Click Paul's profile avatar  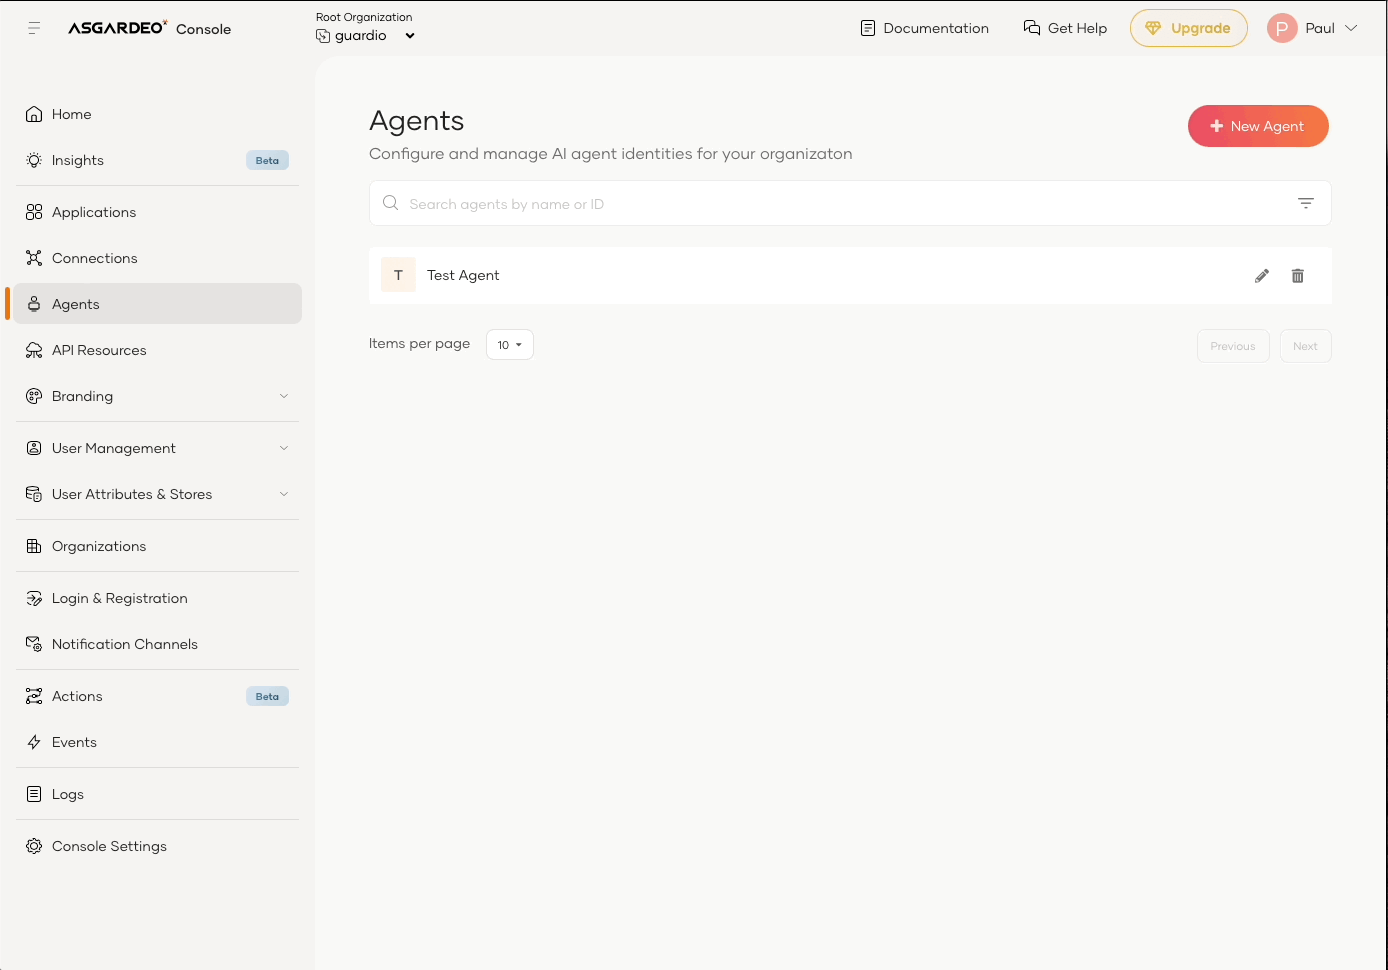point(1281,28)
